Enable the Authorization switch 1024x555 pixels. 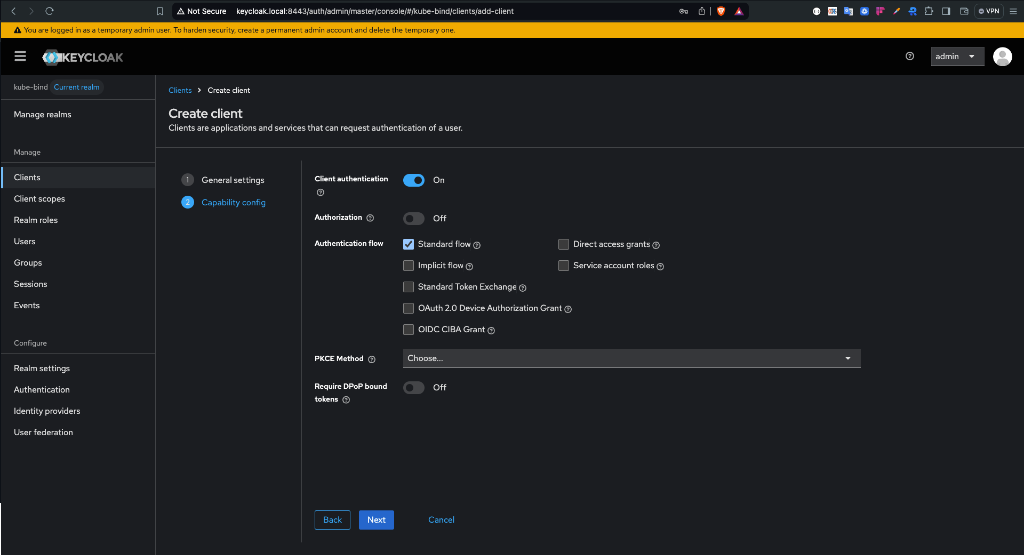pos(413,218)
